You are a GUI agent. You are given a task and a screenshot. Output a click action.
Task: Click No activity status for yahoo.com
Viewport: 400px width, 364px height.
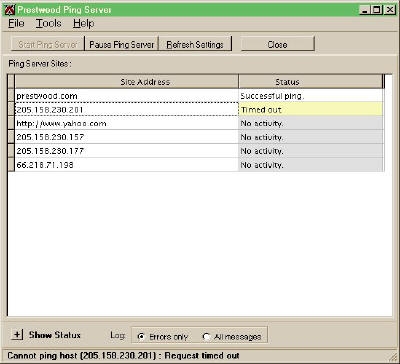coord(311,123)
